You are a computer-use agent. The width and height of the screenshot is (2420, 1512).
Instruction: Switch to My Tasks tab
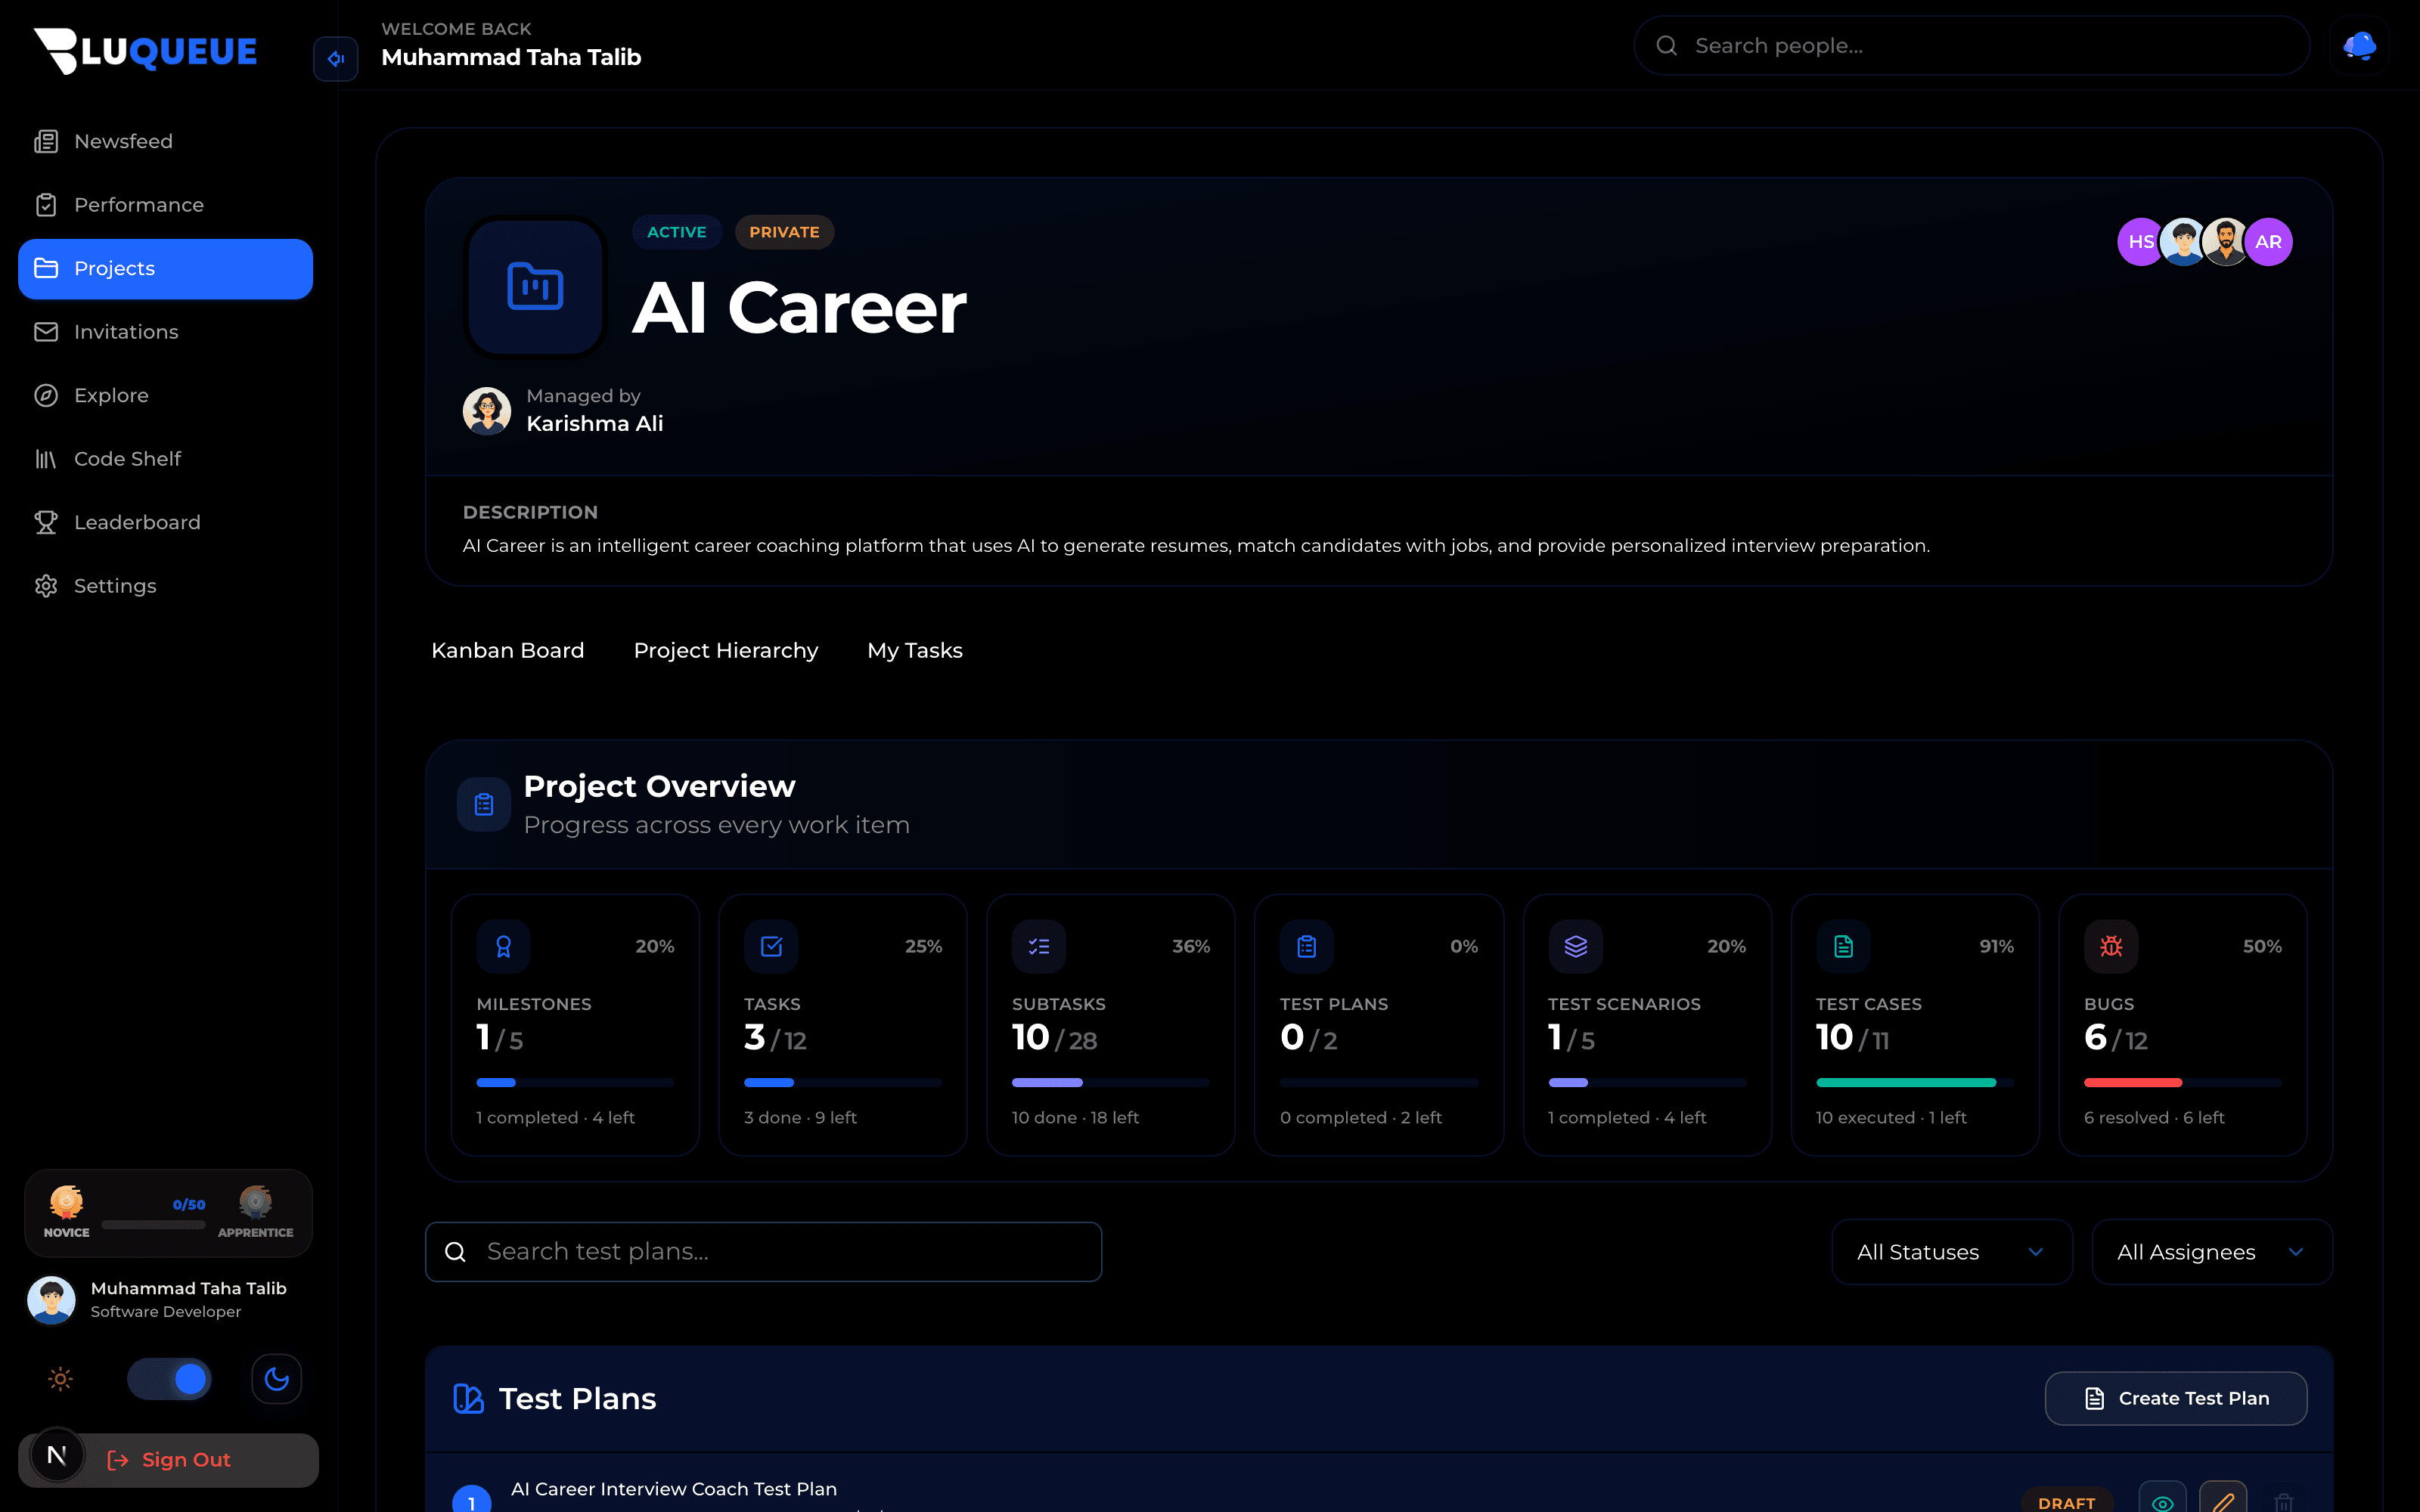click(x=914, y=651)
